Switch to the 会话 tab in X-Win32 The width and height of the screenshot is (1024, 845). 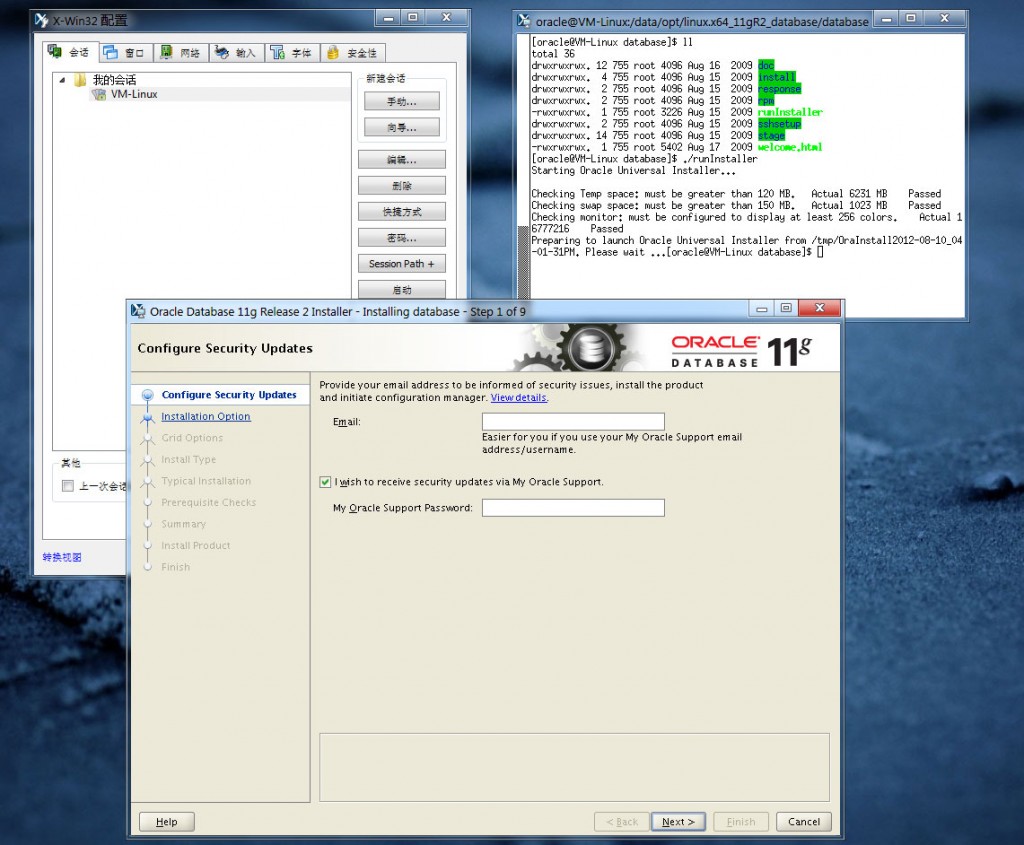(69, 52)
